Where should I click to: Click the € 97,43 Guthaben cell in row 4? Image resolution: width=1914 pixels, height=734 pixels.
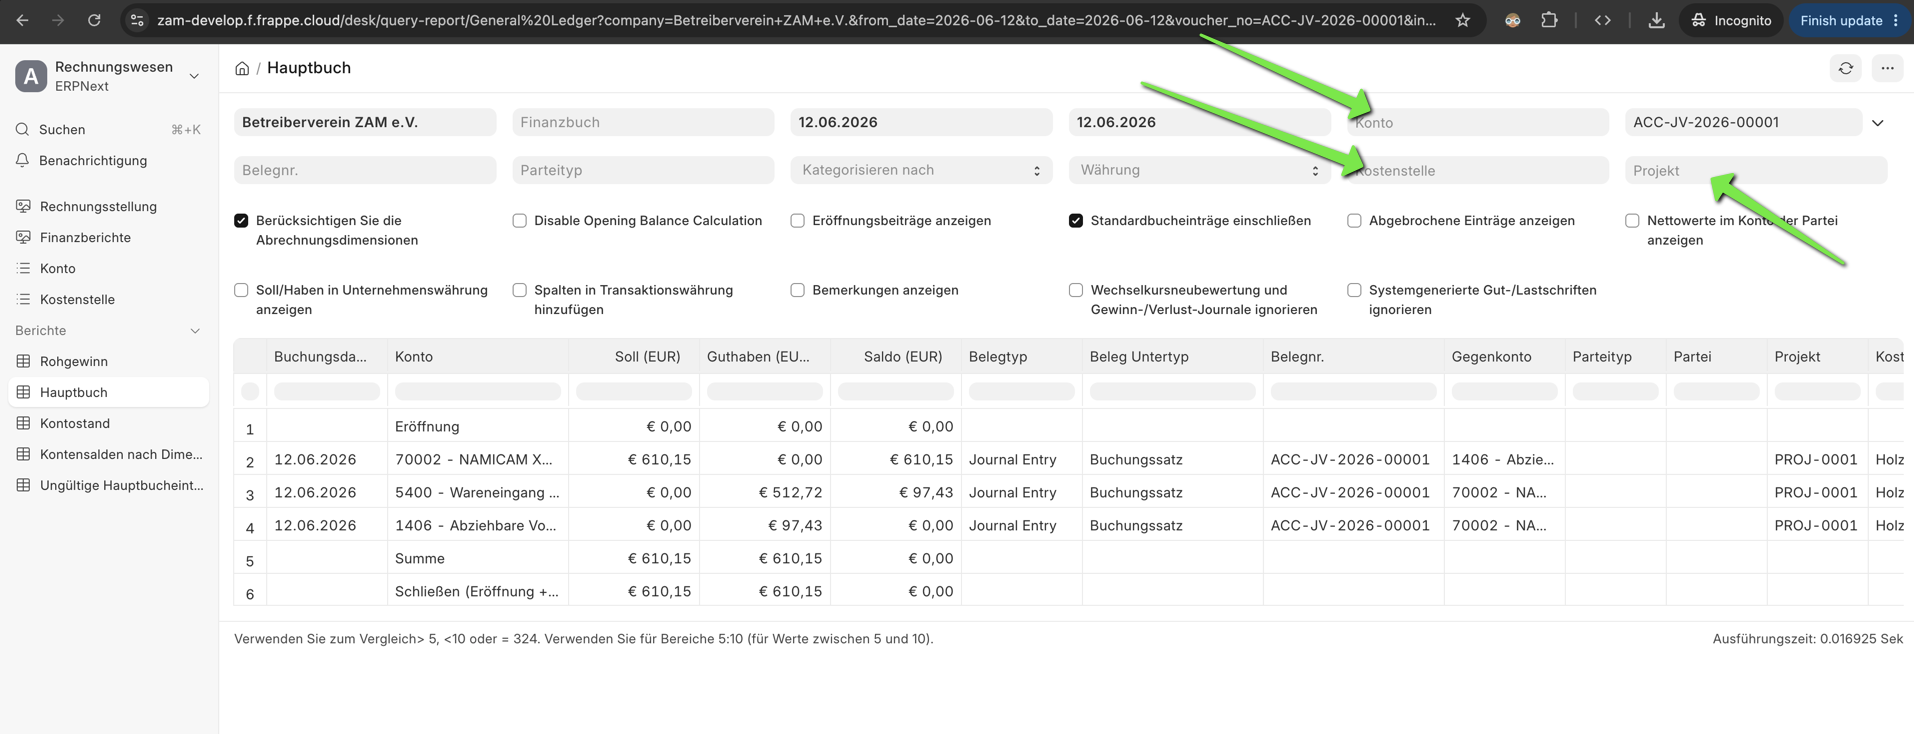tap(764, 525)
